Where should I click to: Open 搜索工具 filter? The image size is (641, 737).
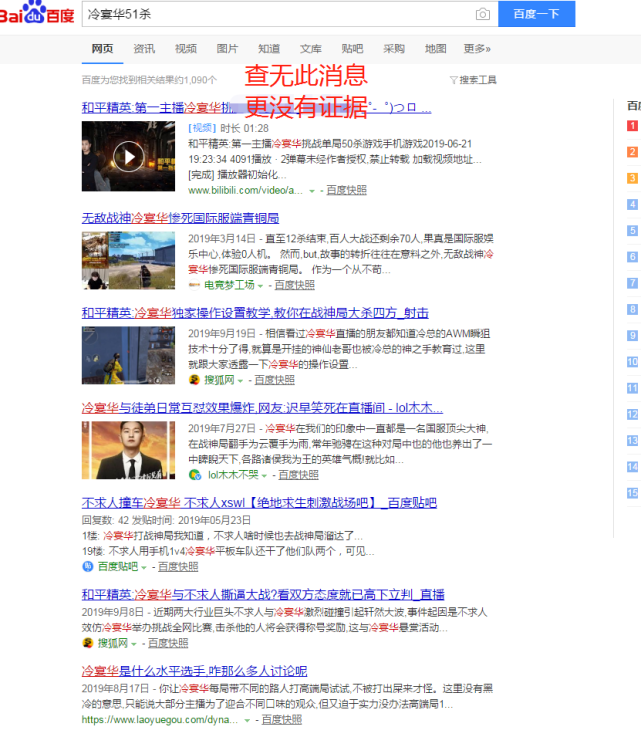tap(473, 80)
